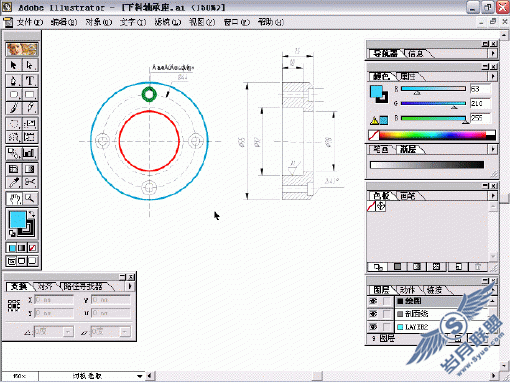Image resolution: width=510 pixels, height=383 pixels.
Task: Select the Paintbrush tool
Action: pyautogui.click(x=14, y=108)
